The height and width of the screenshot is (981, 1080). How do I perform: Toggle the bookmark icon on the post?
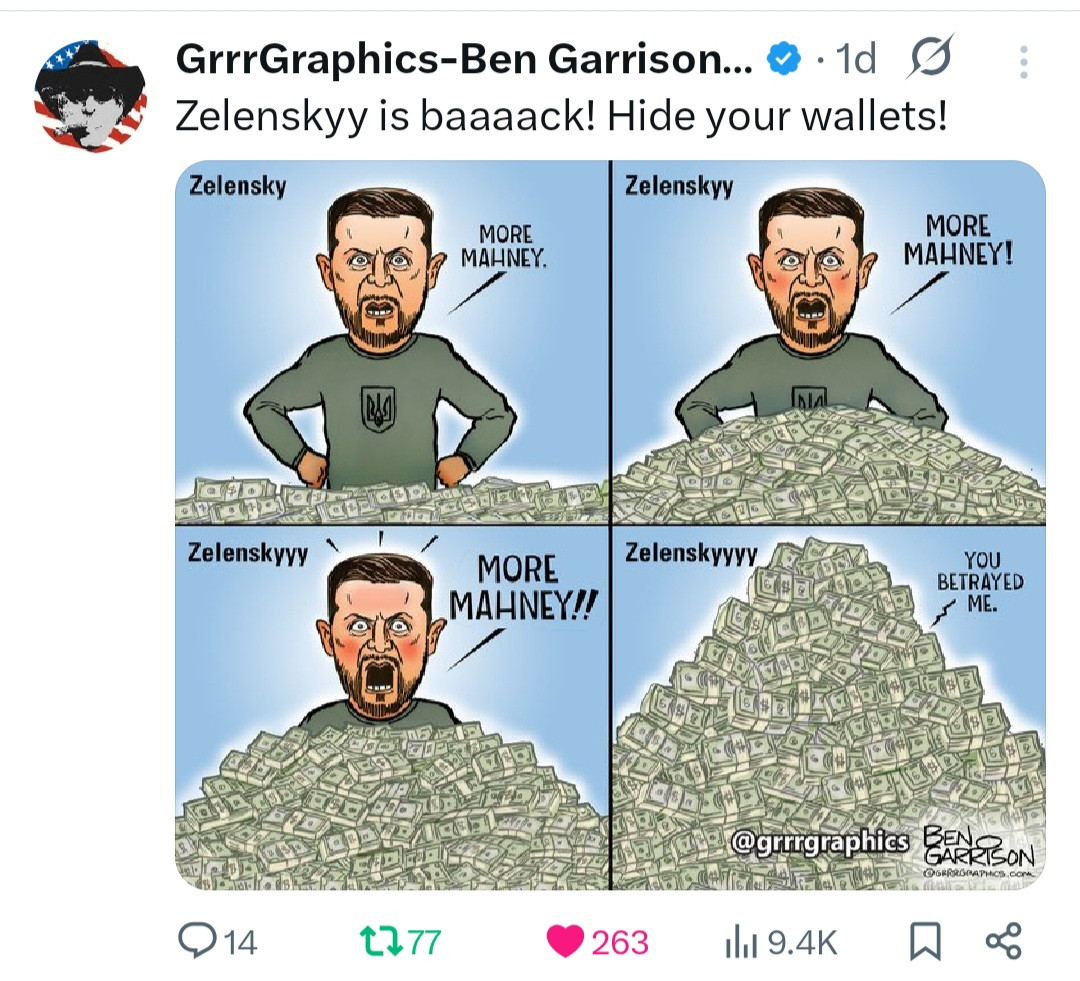(x=926, y=942)
